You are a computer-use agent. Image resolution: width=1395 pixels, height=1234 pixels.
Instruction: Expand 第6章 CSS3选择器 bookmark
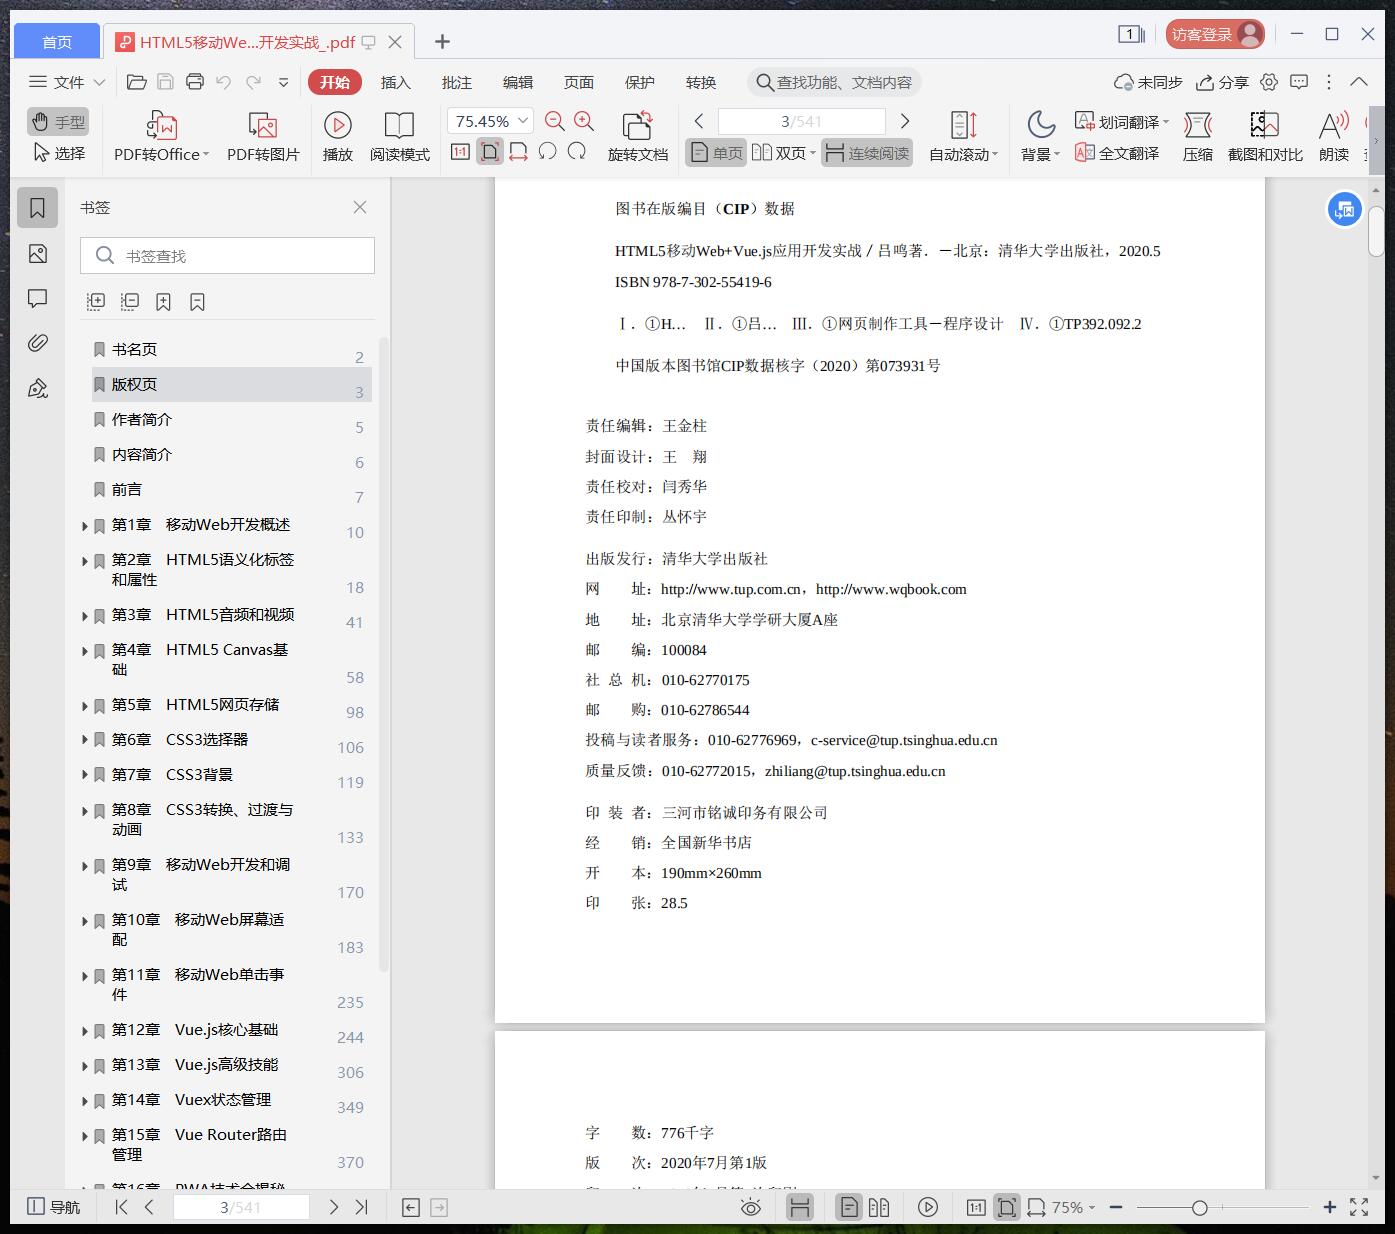(85, 741)
